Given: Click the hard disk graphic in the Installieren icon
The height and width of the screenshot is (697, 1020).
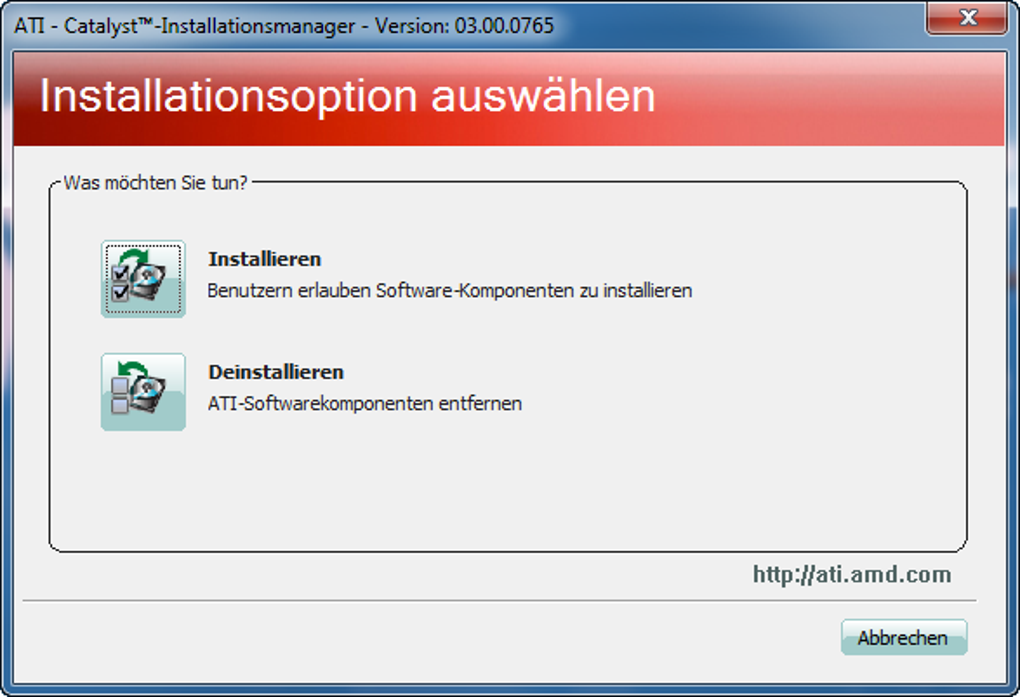Looking at the screenshot, I should (148, 282).
